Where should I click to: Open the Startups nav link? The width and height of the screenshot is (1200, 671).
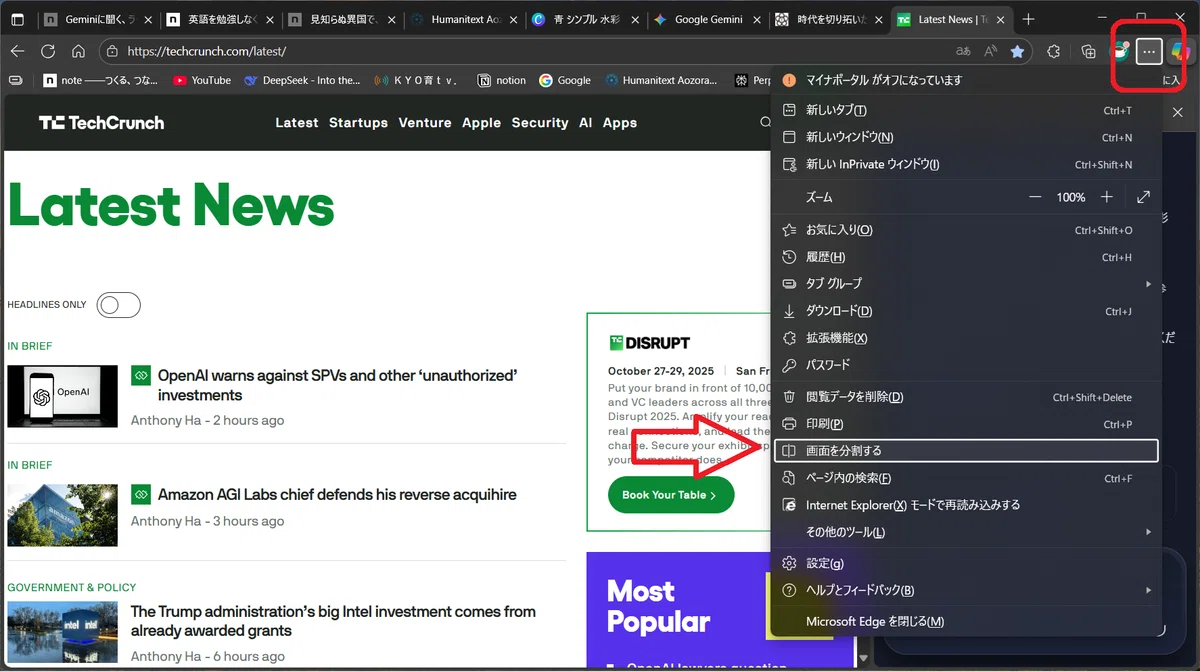pyautogui.click(x=358, y=123)
